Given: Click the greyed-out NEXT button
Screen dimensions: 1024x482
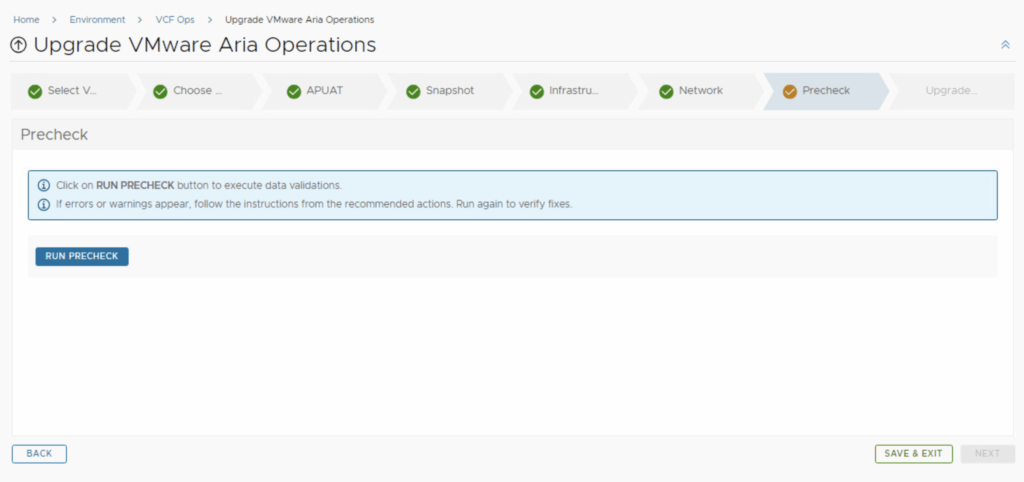Looking at the screenshot, I should pyautogui.click(x=987, y=454).
